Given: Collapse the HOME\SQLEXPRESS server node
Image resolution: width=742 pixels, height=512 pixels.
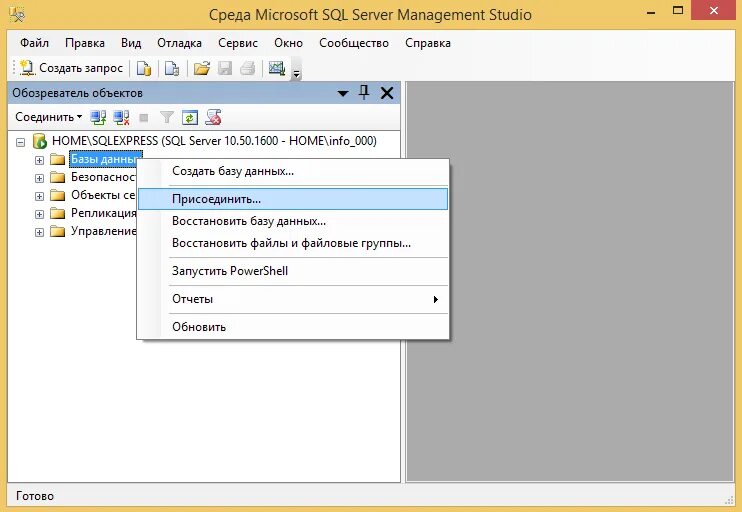Looking at the screenshot, I should tap(20, 141).
